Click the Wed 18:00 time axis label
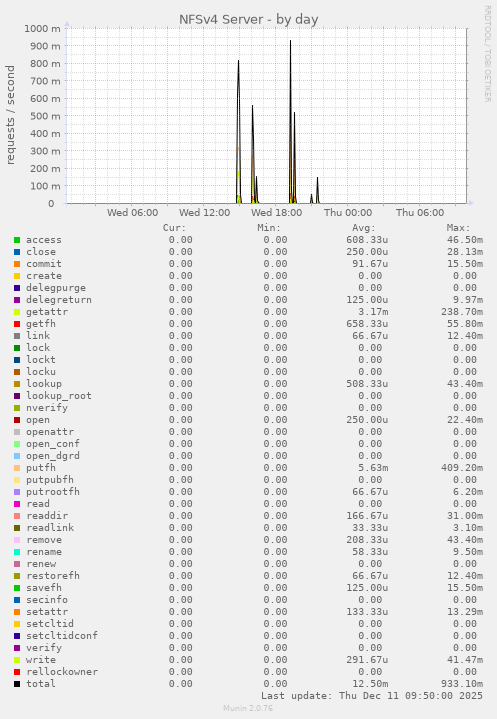This screenshot has height=719, width=497. (x=276, y=213)
